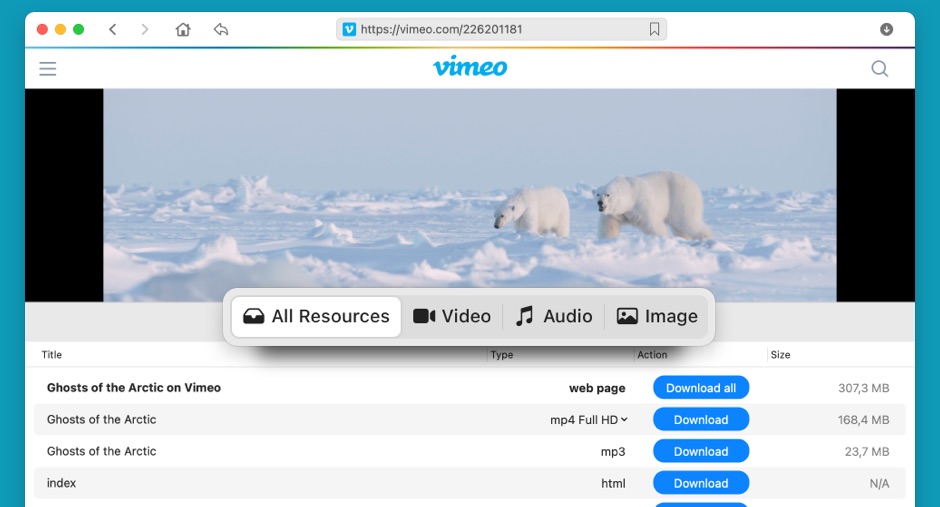
Task: Click the '168,4 MB' size value
Action: [863, 420]
